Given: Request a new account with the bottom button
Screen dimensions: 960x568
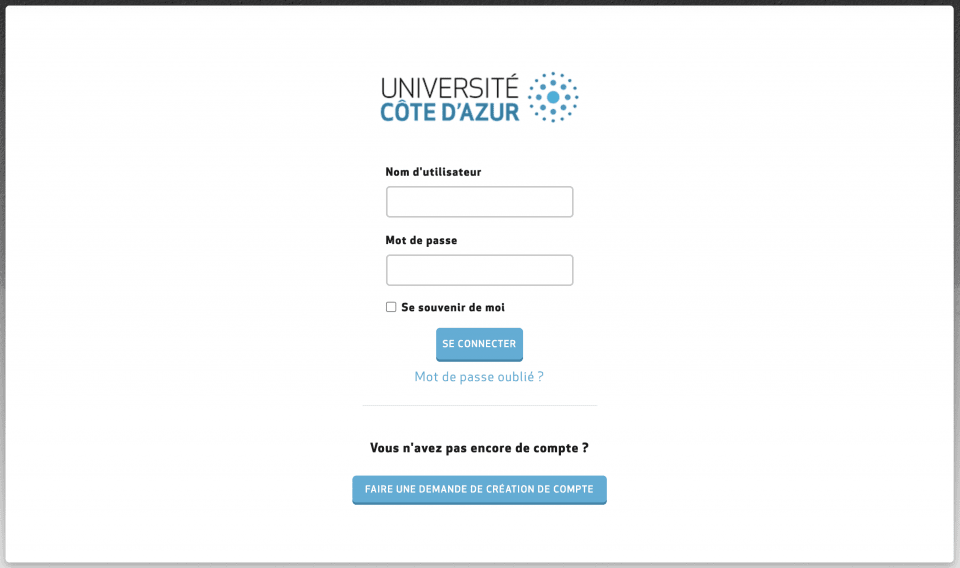Looking at the screenshot, I should [479, 489].
